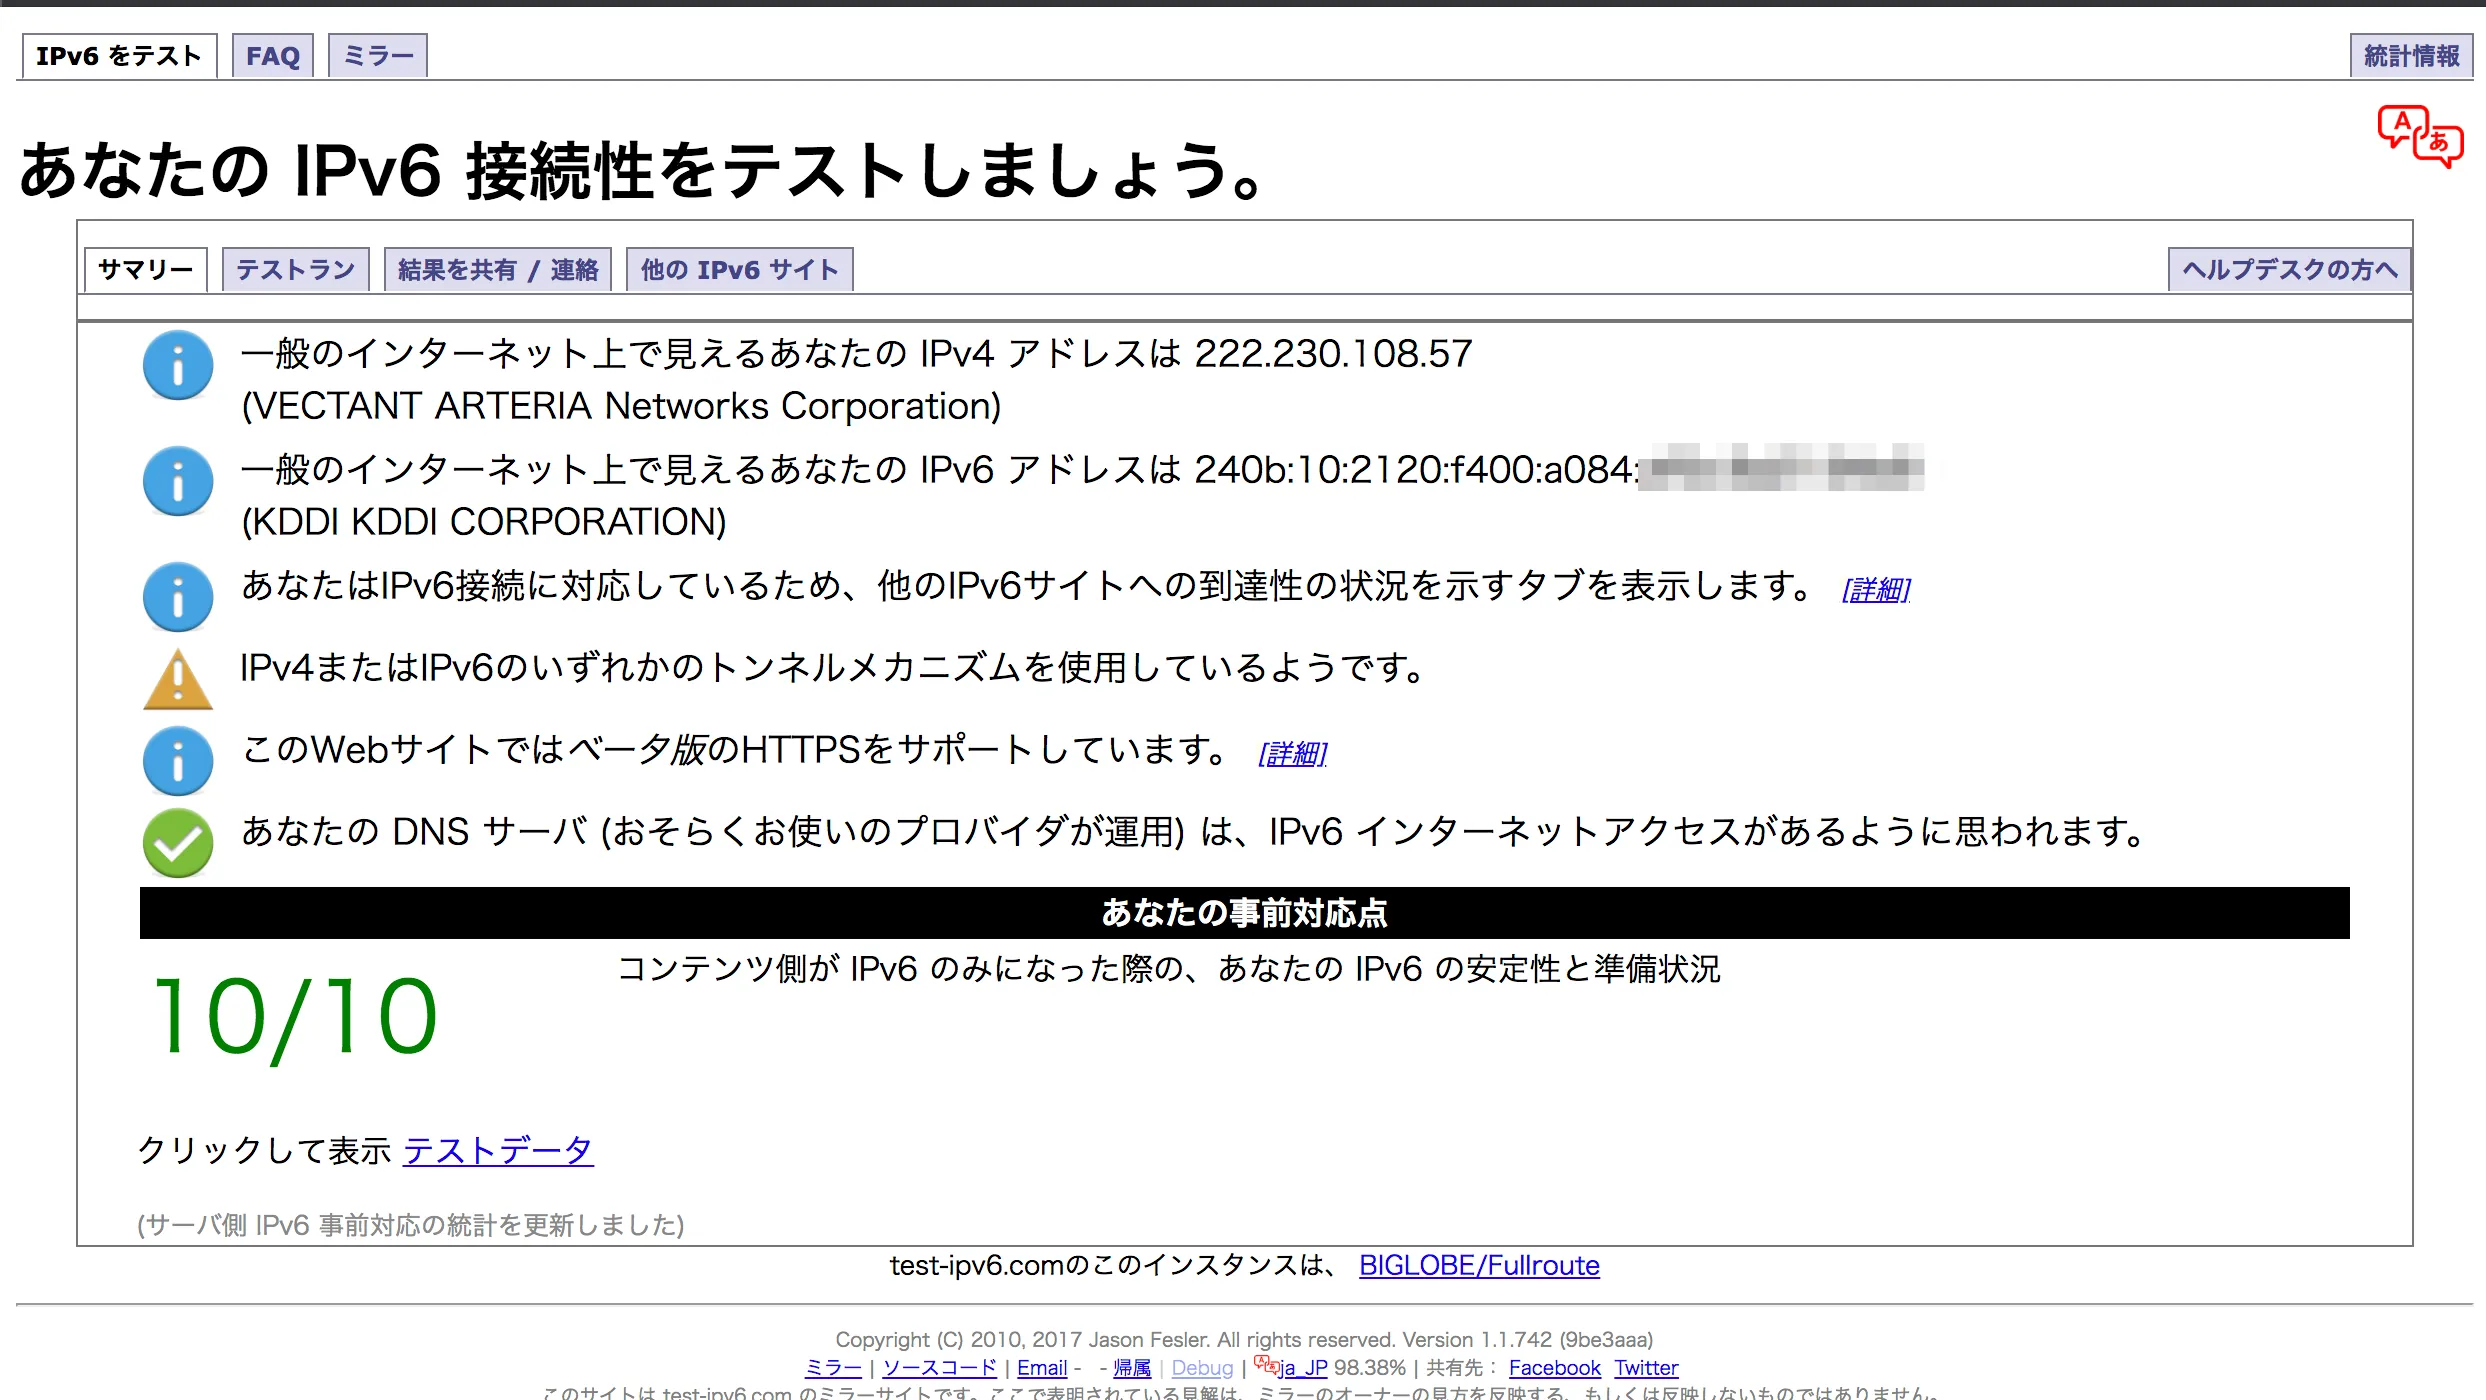Click the 10/10 readiness score
This screenshot has width=2486, height=1400.
[295, 1017]
